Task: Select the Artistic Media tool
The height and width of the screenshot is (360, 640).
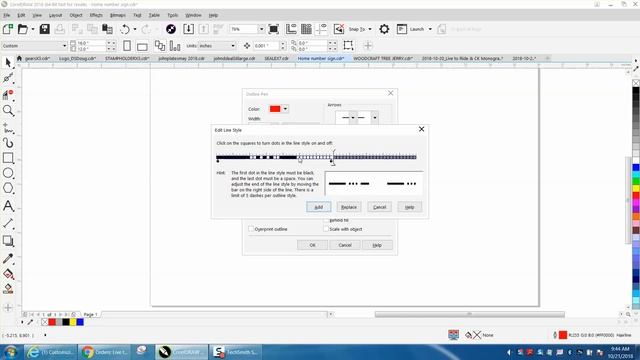Action: (8, 143)
